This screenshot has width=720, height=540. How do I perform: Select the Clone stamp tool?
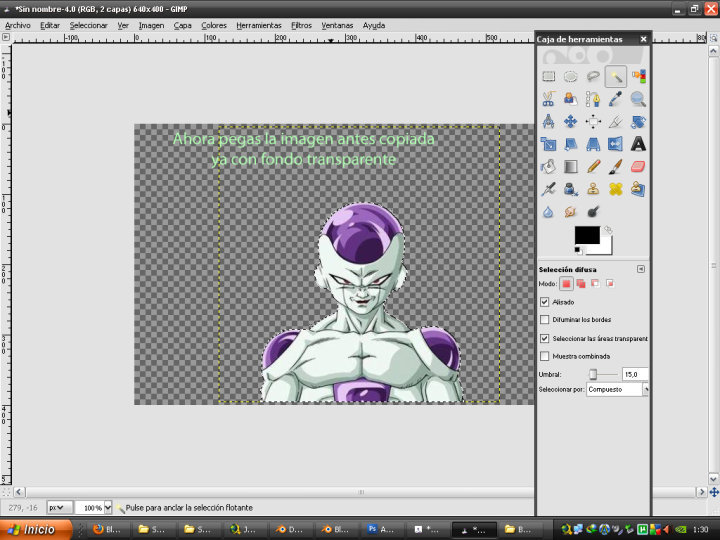(x=593, y=189)
